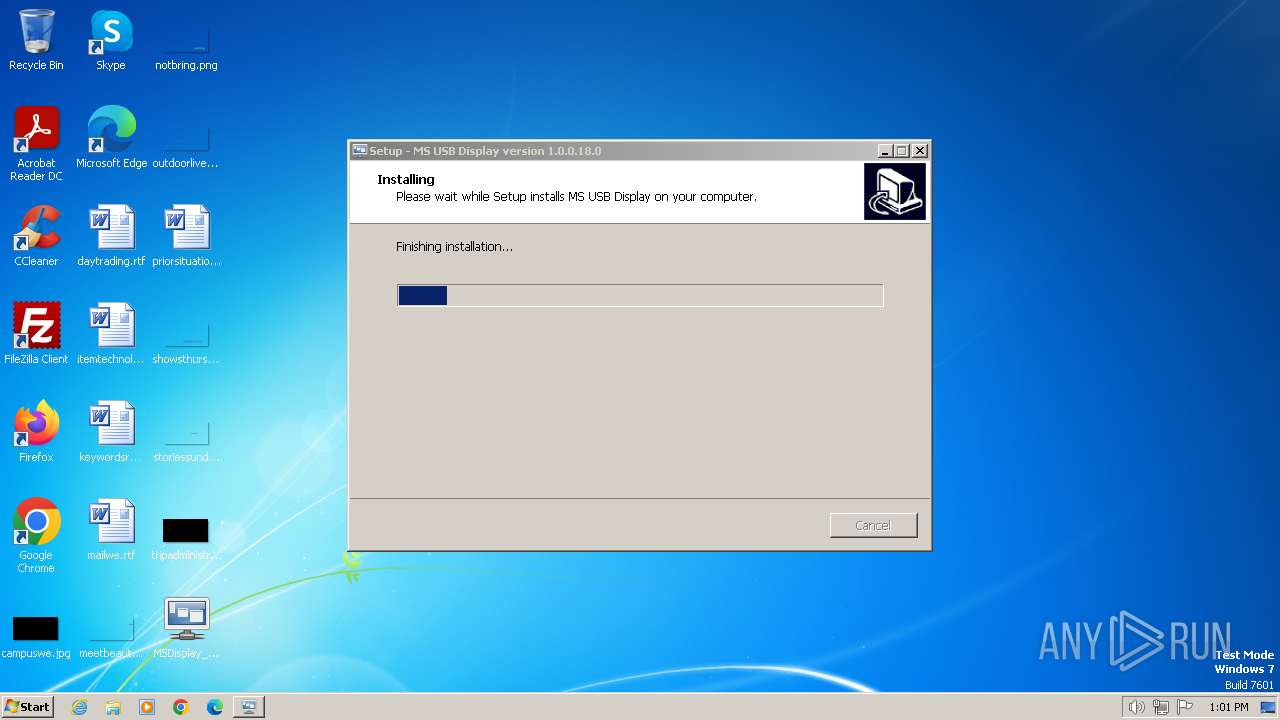
Task: Open CCleaner desktop shortcut
Action: 36,236
